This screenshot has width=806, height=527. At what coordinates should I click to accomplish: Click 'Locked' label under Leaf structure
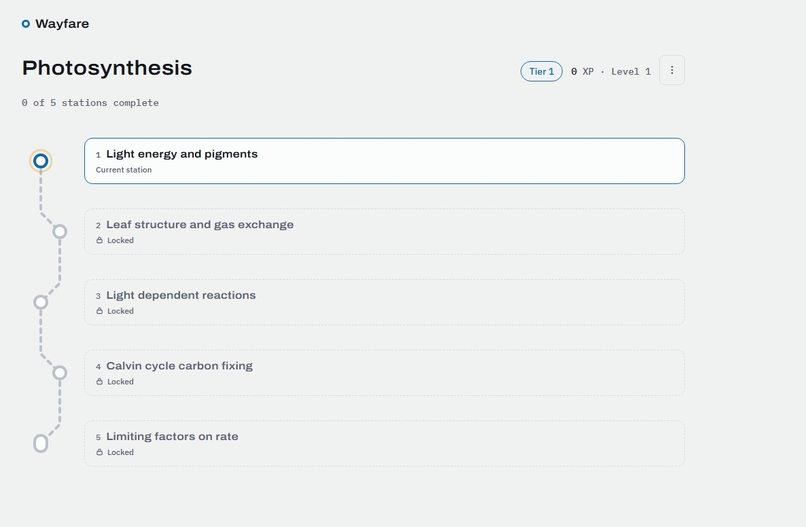point(120,240)
